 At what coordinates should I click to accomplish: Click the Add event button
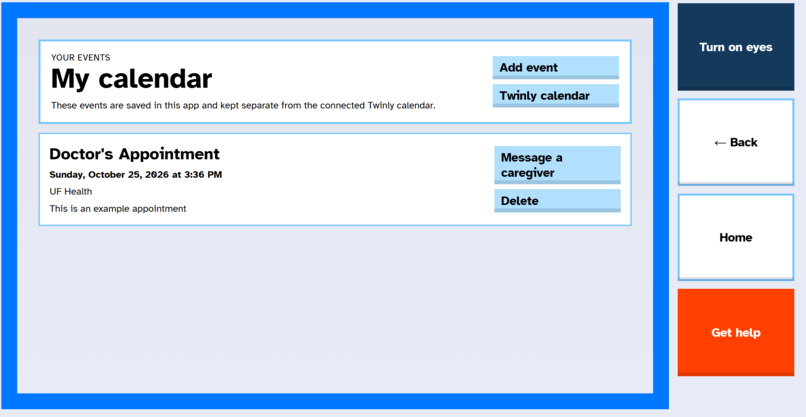click(556, 67)
